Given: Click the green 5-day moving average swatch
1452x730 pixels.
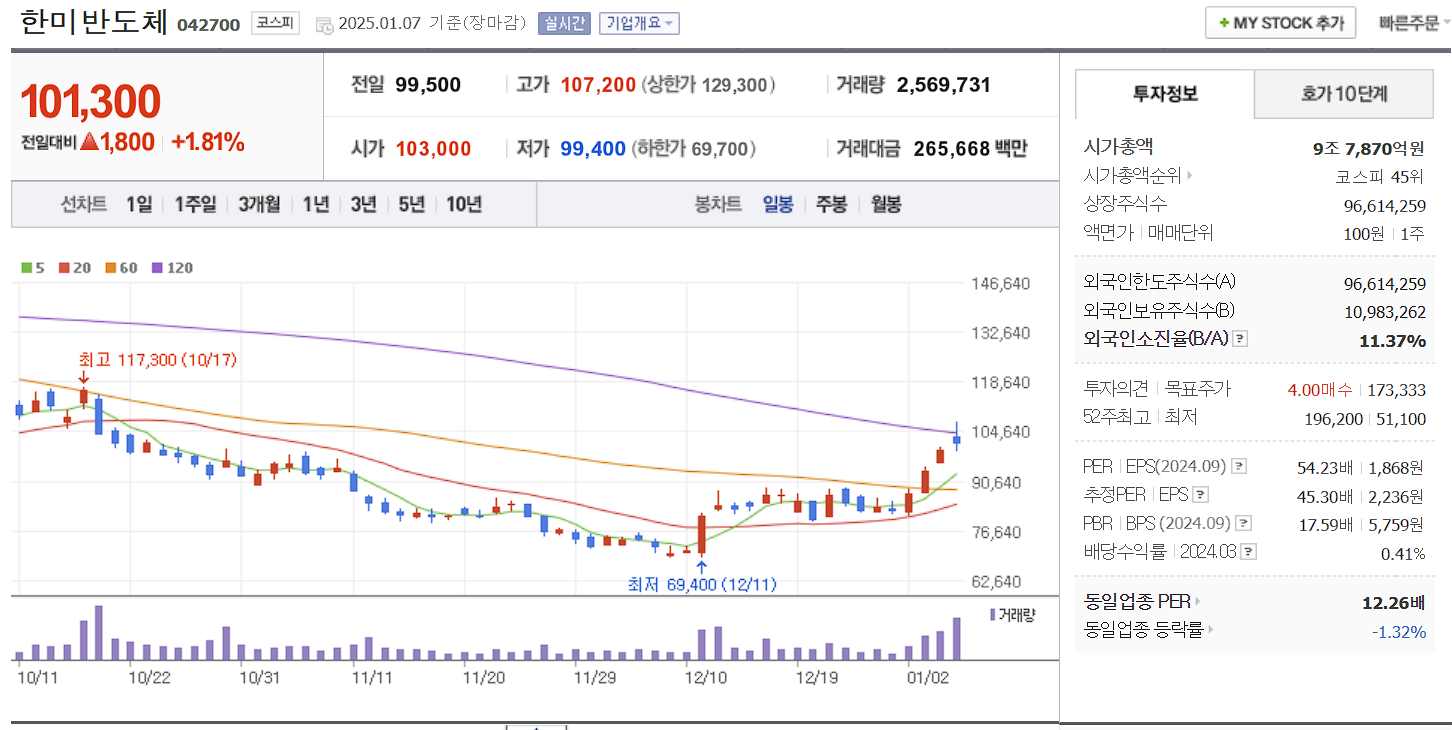Looking at the screenshot, I should 24,268.
